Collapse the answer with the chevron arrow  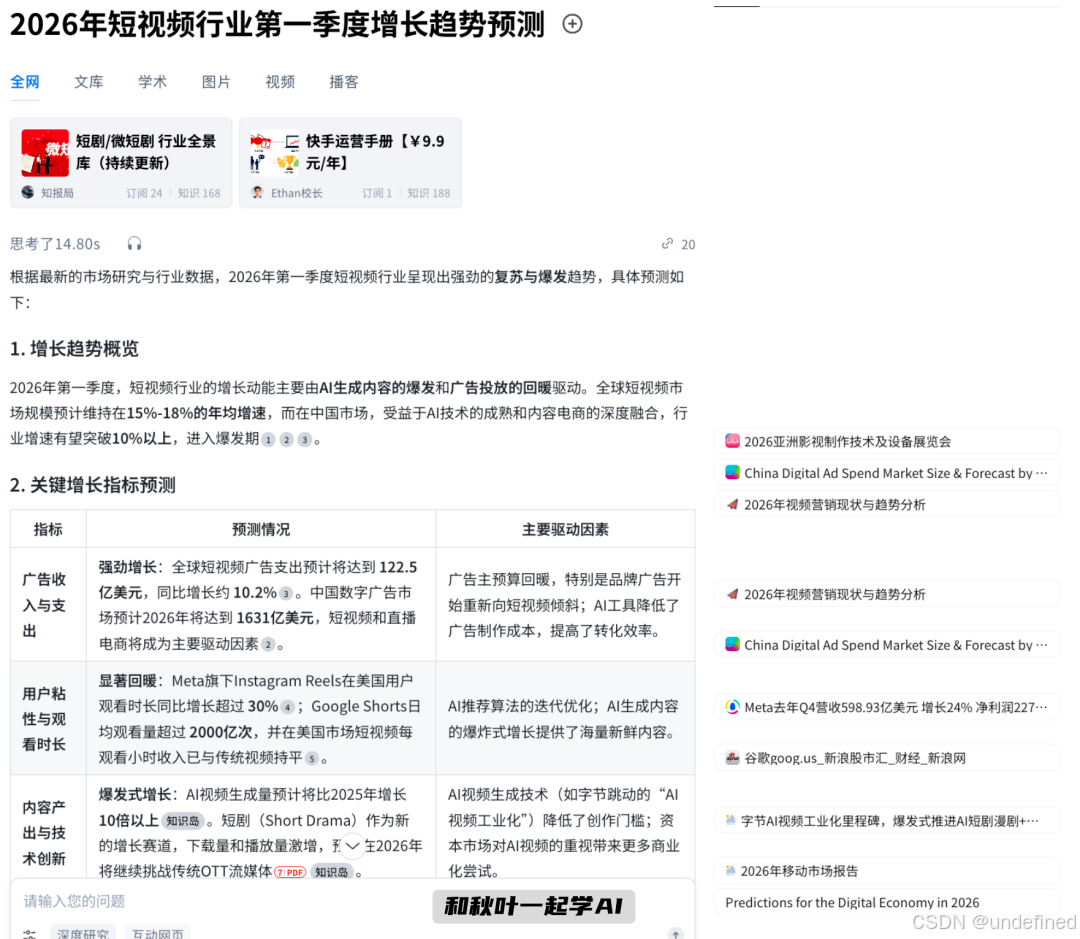(x=352, y=845)
